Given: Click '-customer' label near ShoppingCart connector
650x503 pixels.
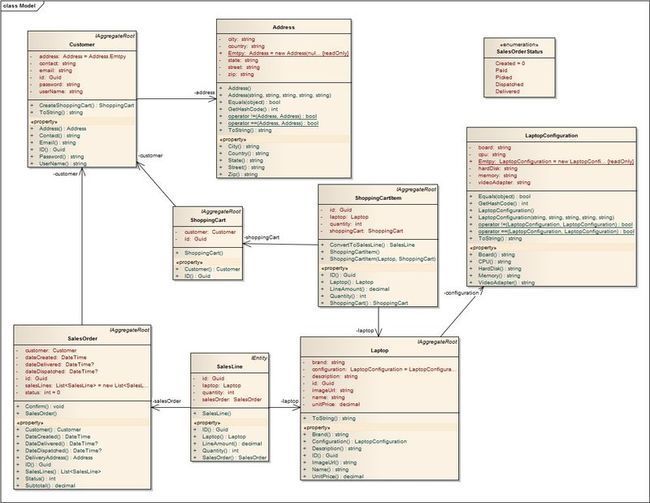Looking at the screenshot, I should (x=150, y=156).
